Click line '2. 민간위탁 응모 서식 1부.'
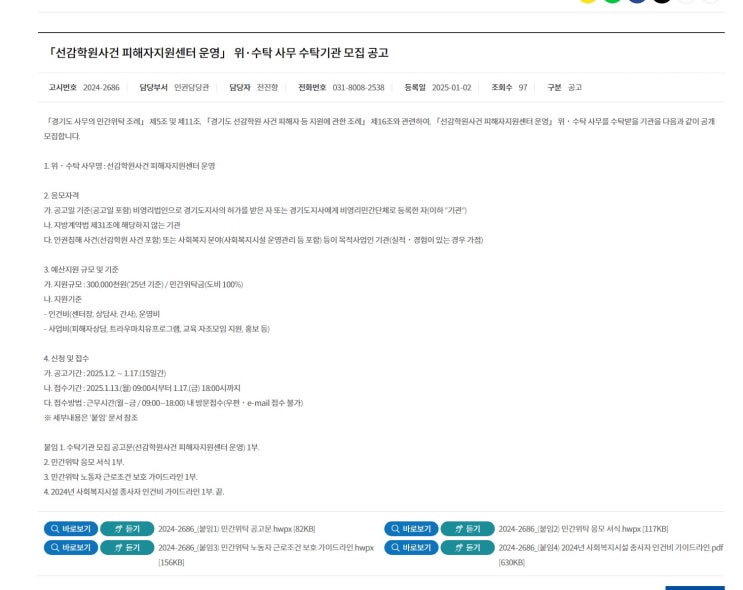 pyautogui.click(x=84, y=462)
